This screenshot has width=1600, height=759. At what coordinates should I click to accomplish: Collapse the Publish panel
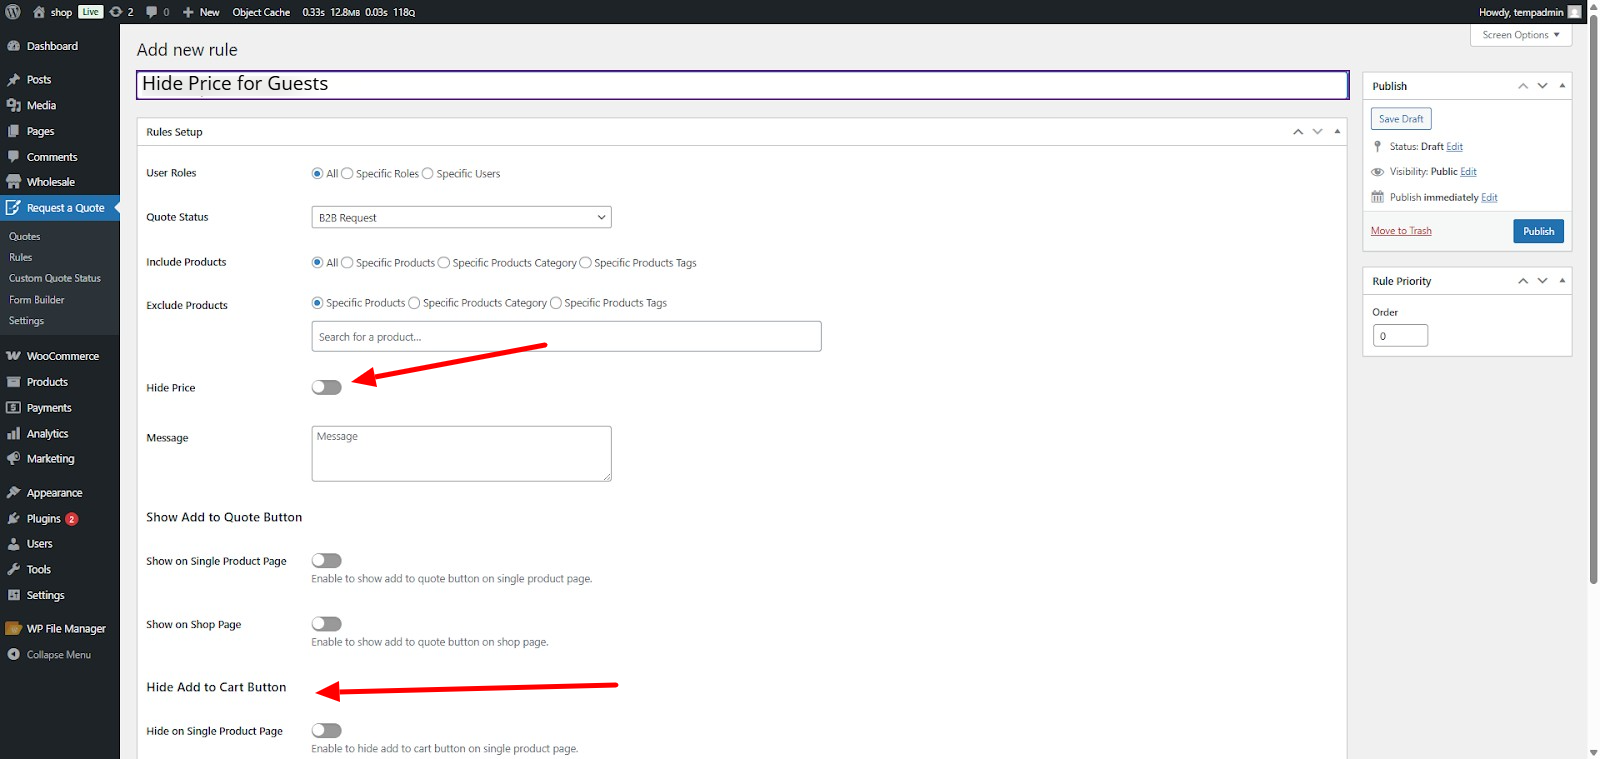1562,86
